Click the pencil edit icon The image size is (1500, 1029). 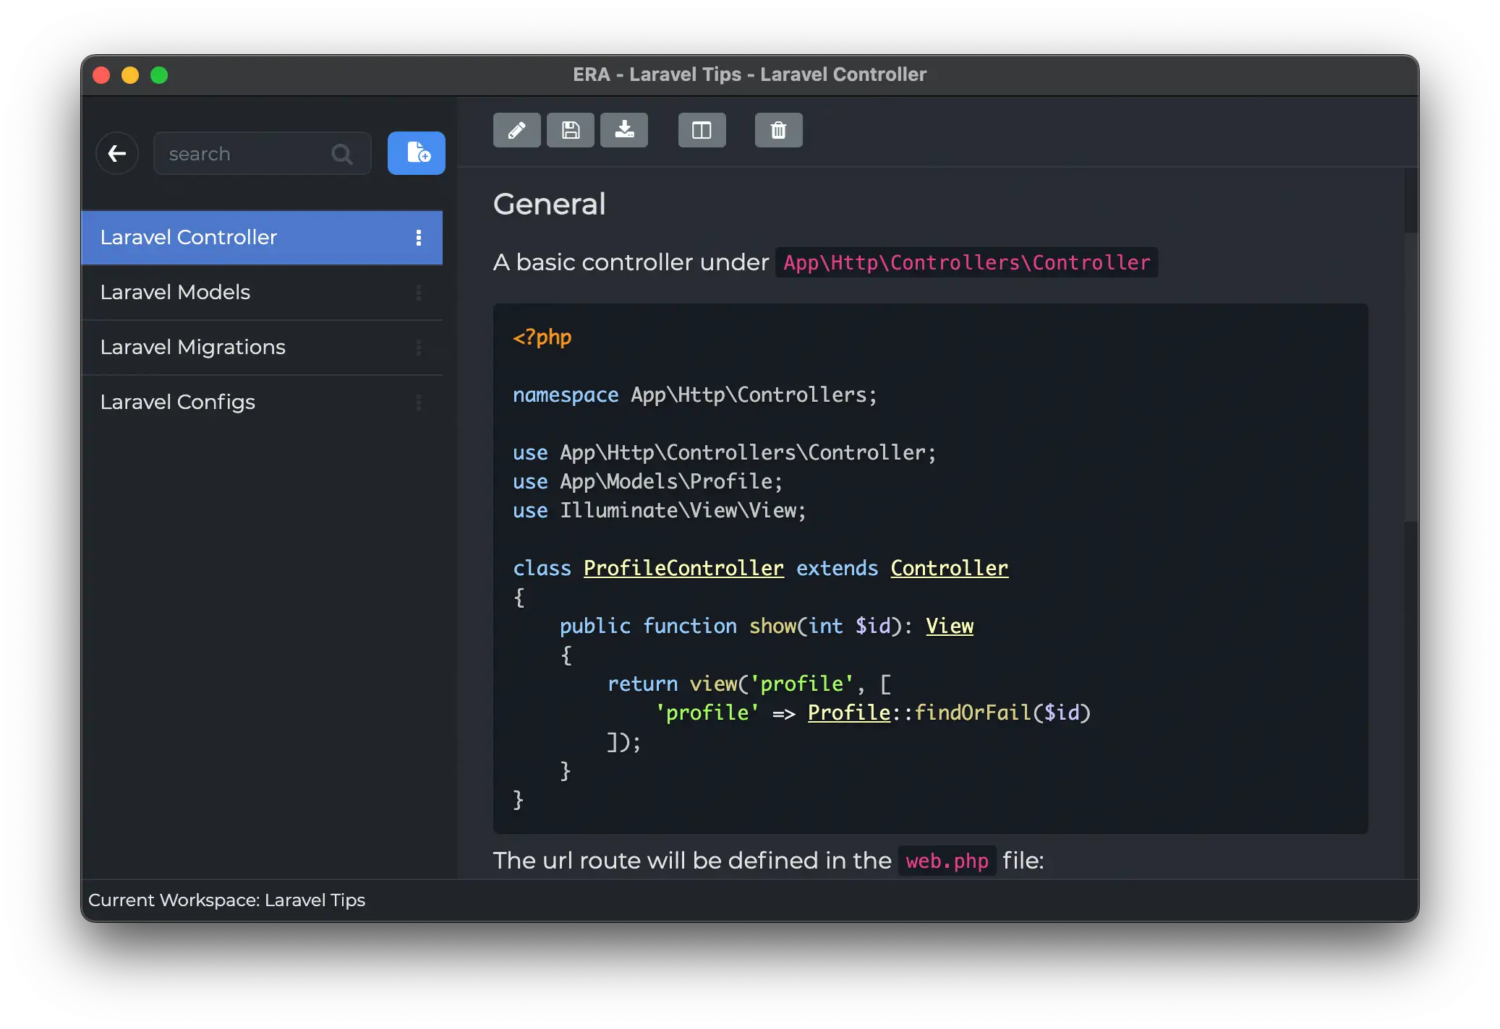click(x=517, y=130)
